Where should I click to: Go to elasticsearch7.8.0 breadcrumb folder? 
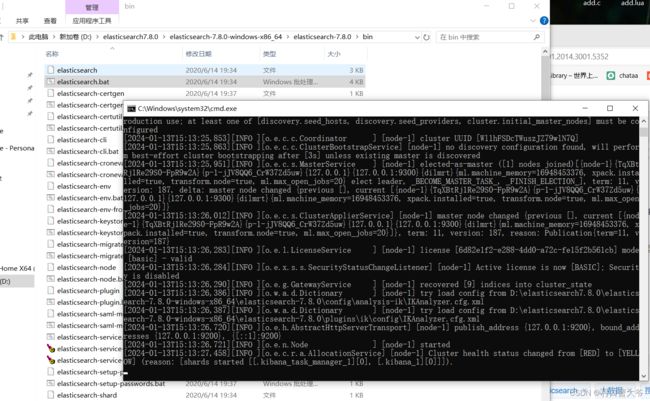point(131,37)
